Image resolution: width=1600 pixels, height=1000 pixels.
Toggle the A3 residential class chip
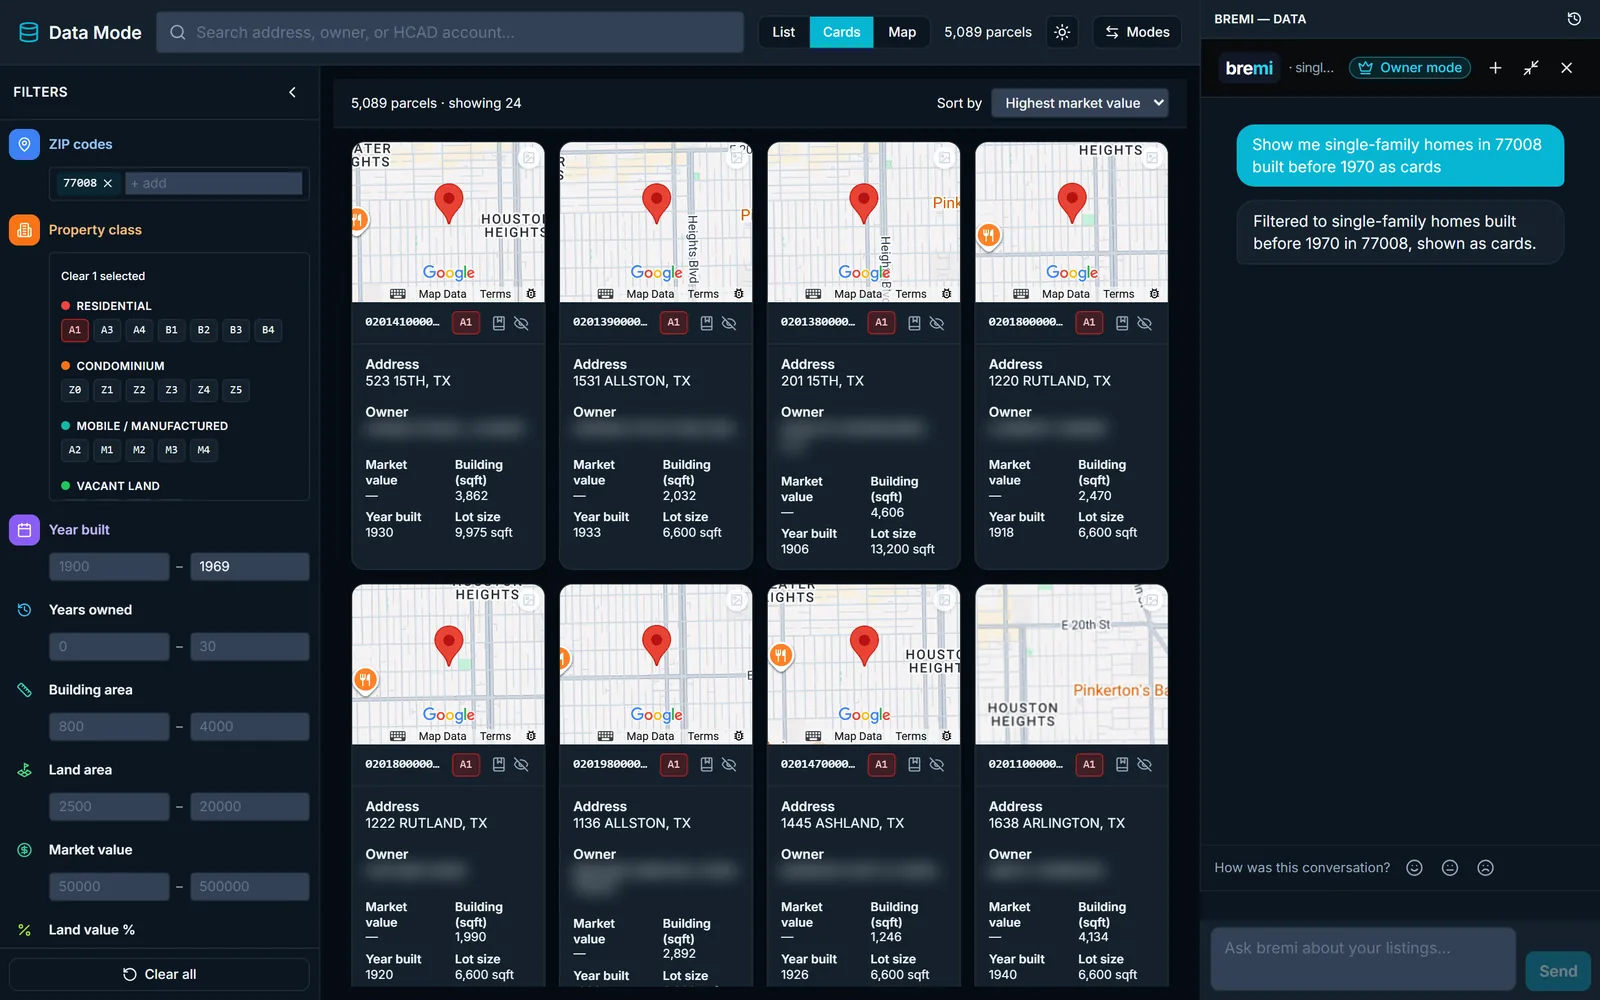107,330
